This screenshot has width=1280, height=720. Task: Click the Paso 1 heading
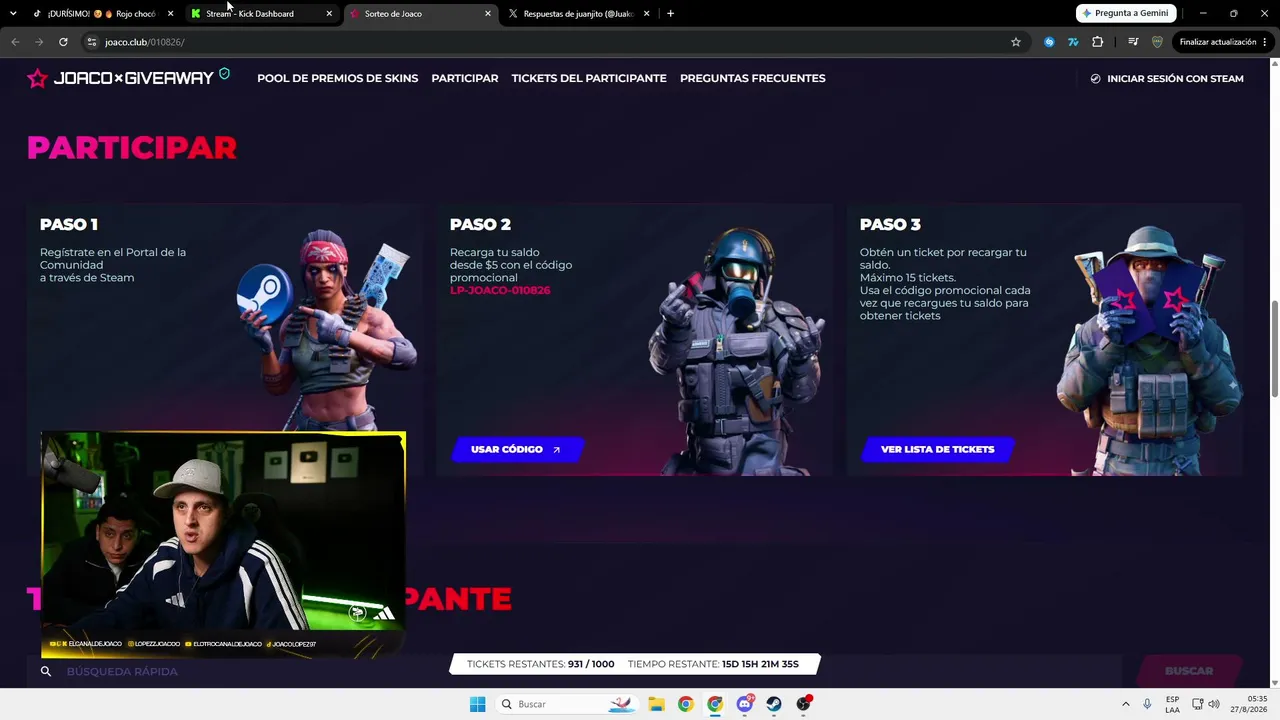click(x=69, y=225)
